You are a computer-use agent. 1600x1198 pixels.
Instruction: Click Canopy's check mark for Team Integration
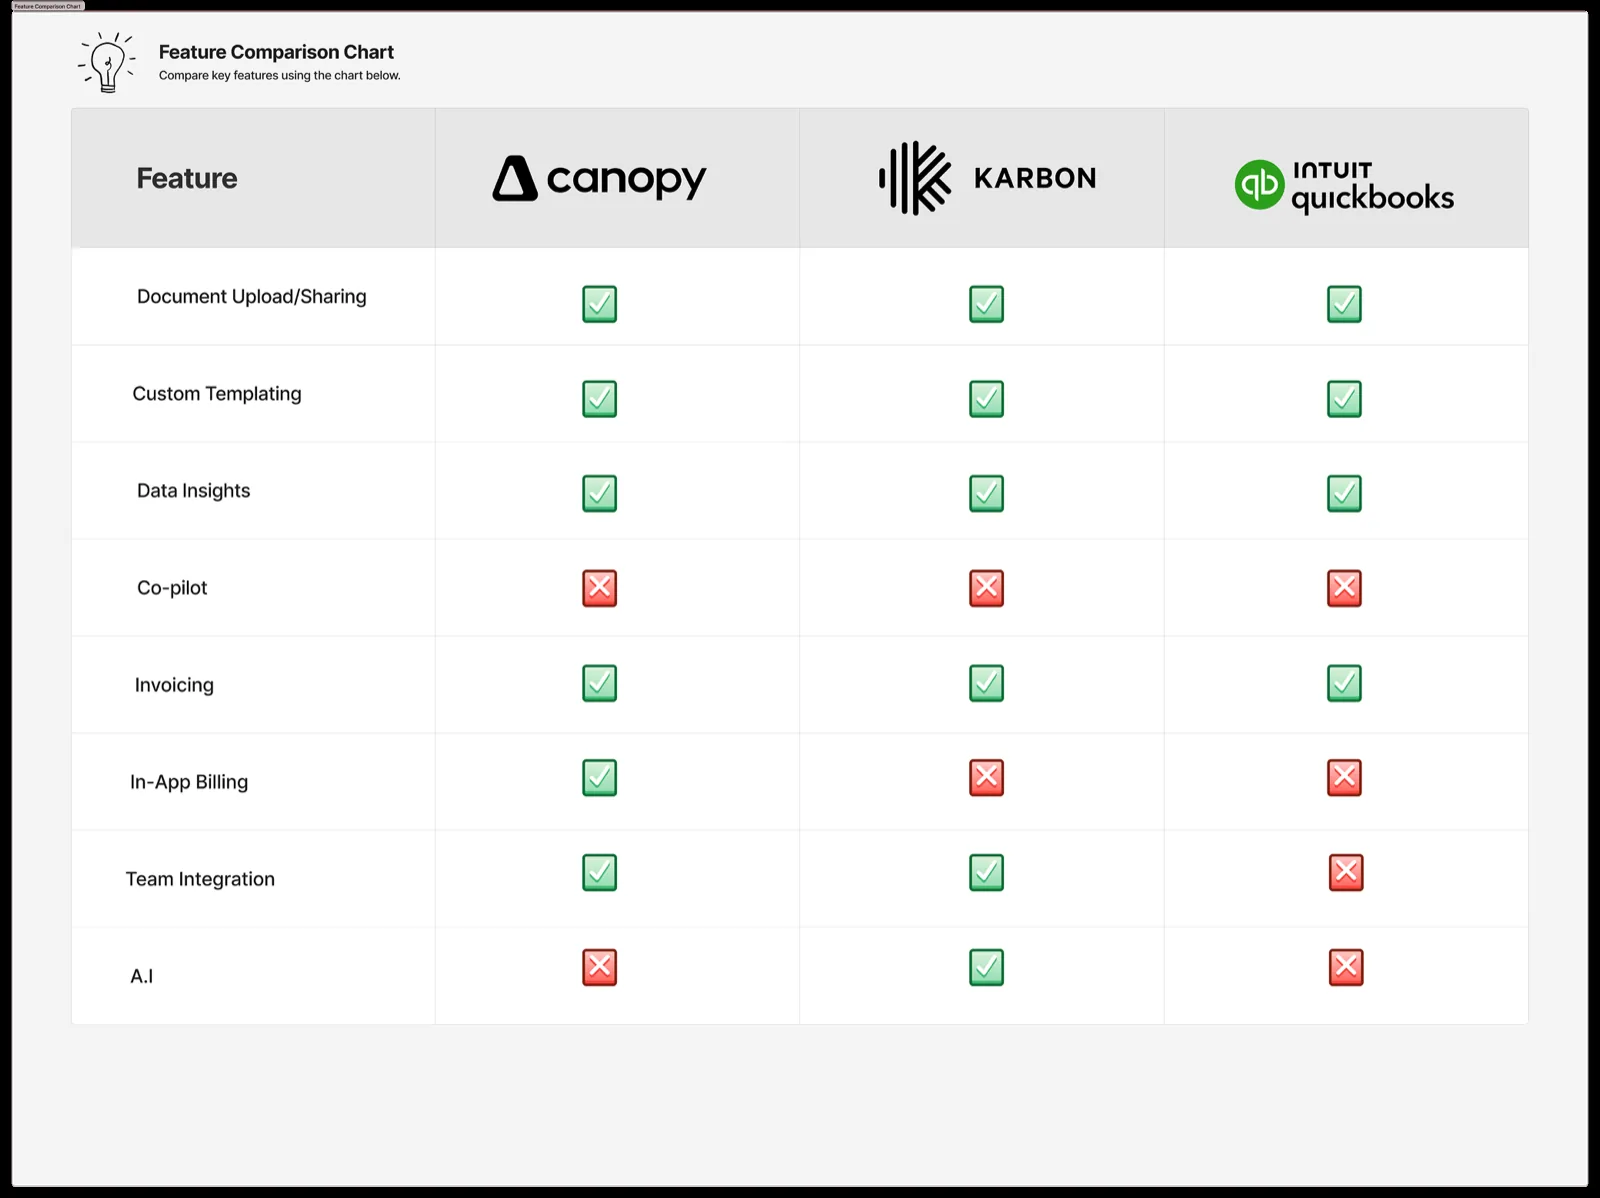click(600, 872)
